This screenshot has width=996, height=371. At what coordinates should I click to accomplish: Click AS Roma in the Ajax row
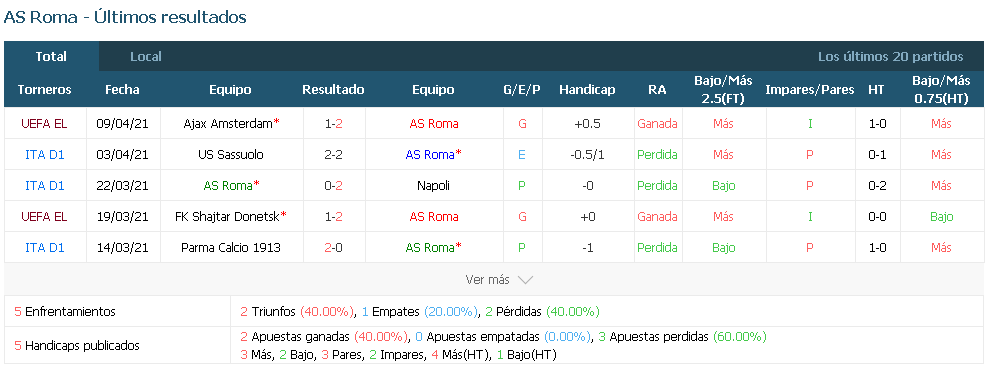[434, 123]
